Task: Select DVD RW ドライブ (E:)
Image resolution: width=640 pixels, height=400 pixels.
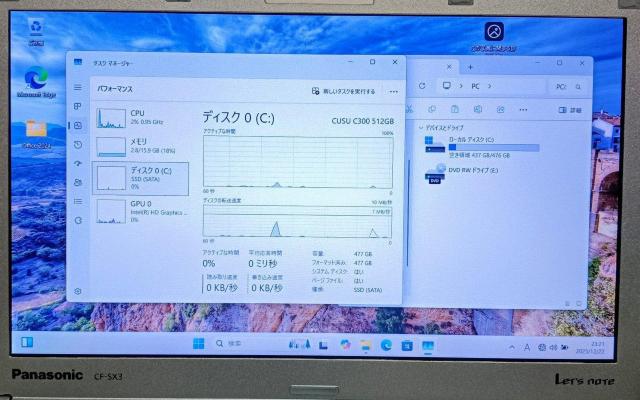Action: [461, 174]
